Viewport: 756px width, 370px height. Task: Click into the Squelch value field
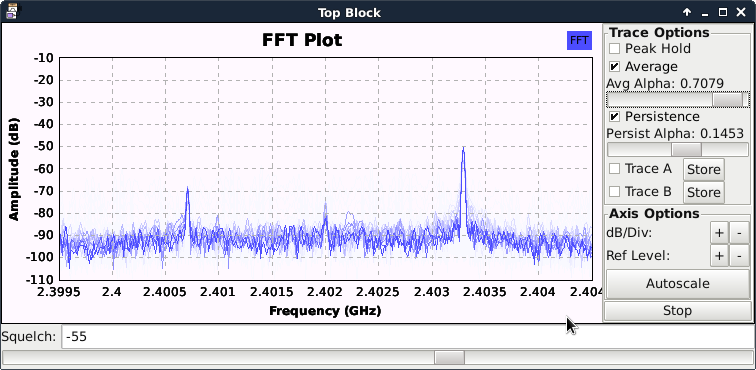(408, 337)
